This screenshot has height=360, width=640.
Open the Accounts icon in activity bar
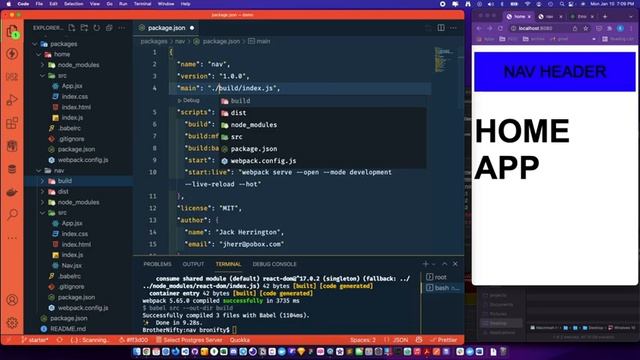(x=12, y=300)
